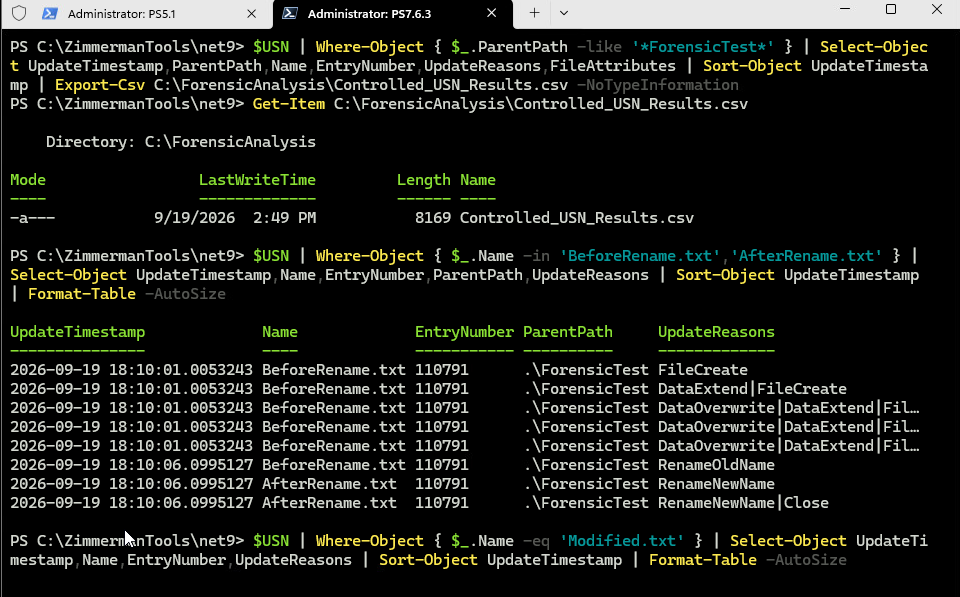Click BeforeRename.txt in the RenameOldName row
Viewport: 960px width, 597px height.
334,465
